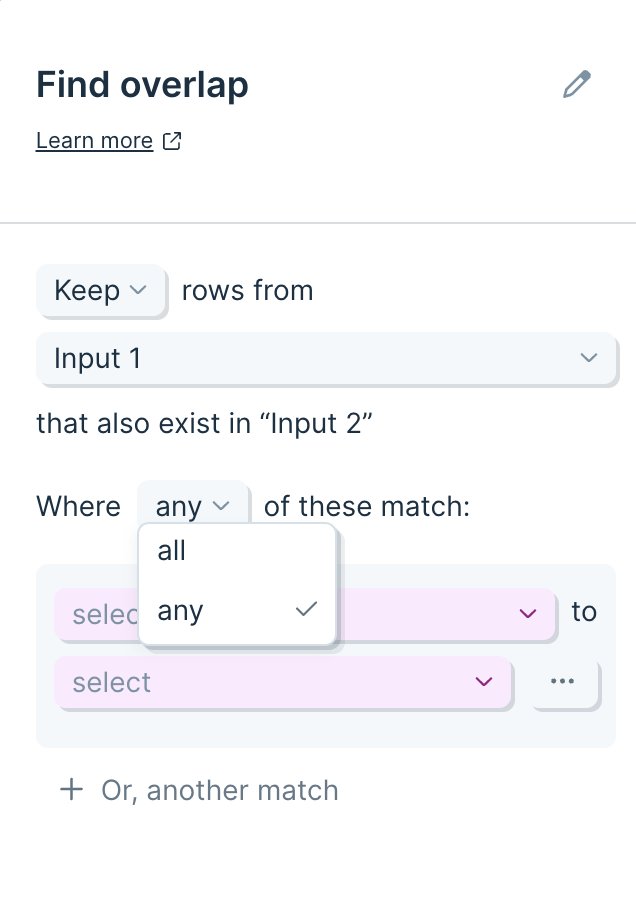The width and height of the screenshot is (636, 910).
Task: Click the purple chevron on the first select field
Action: (x=527, y=613)
